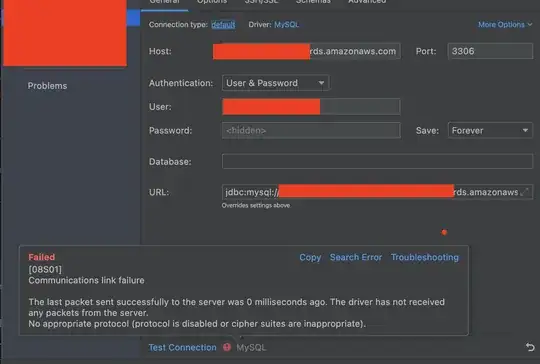Click the empty Database field
Screen dimensions: 540x364
click(x=377, y=162)
